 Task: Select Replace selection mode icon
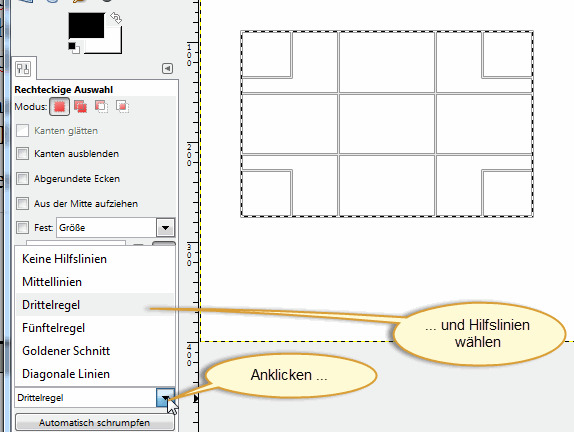[59, 107]
